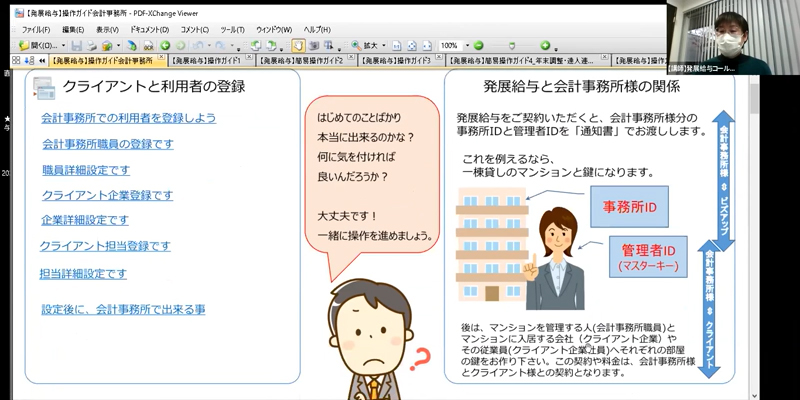Open the 表示(V) menu
Image resolution: width=800 pixels, height=400 pixels.
coord(107,30)
